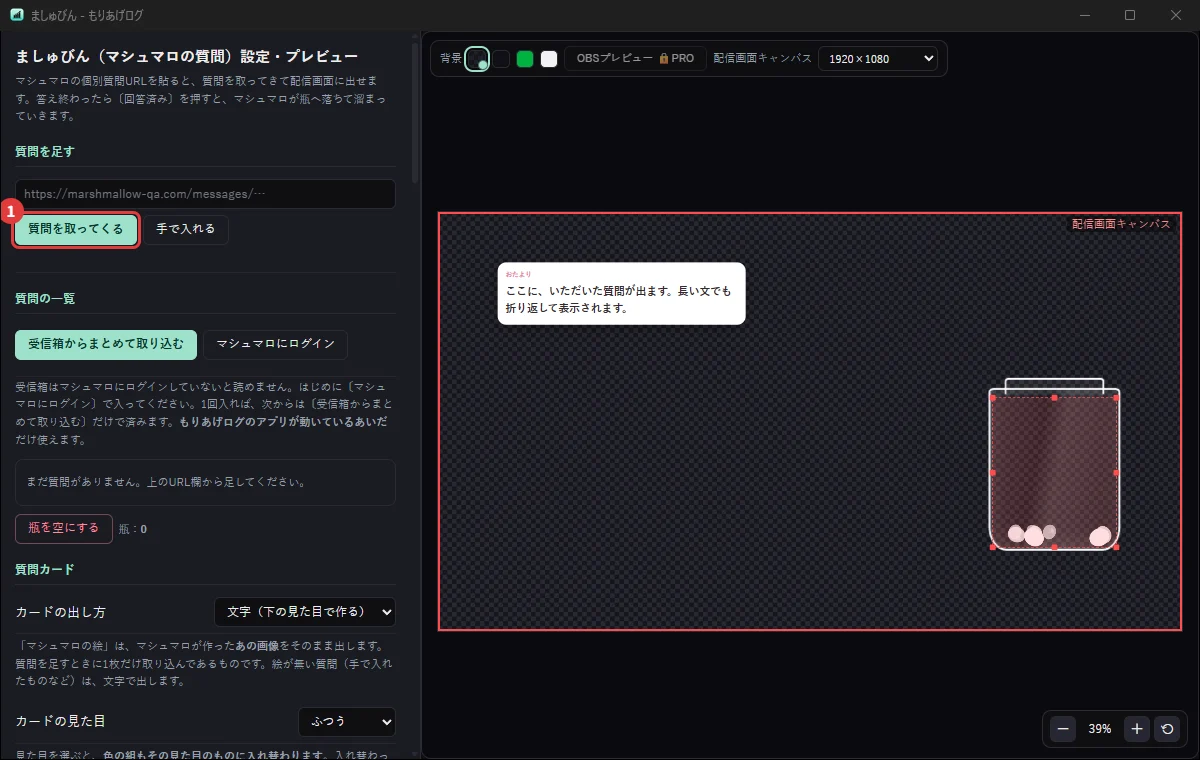Click the まだ質問がありません empty list message
The width and height of the screenshot is (1200, 760).
205,482
